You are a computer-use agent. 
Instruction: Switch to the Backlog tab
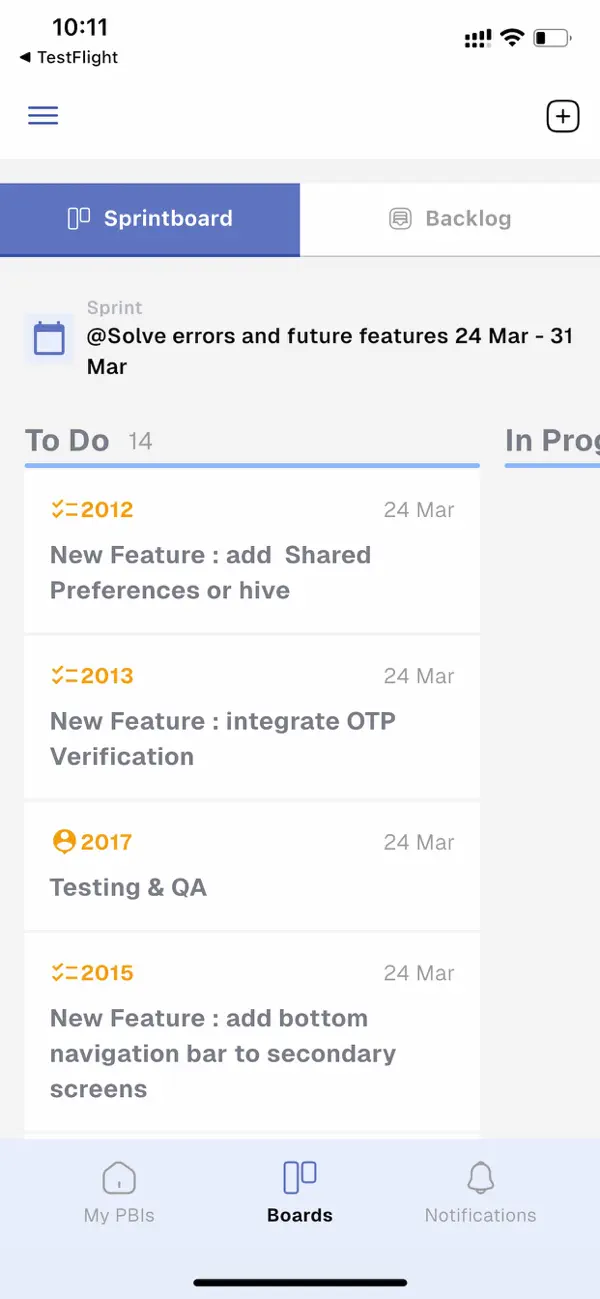coord(449,218)
